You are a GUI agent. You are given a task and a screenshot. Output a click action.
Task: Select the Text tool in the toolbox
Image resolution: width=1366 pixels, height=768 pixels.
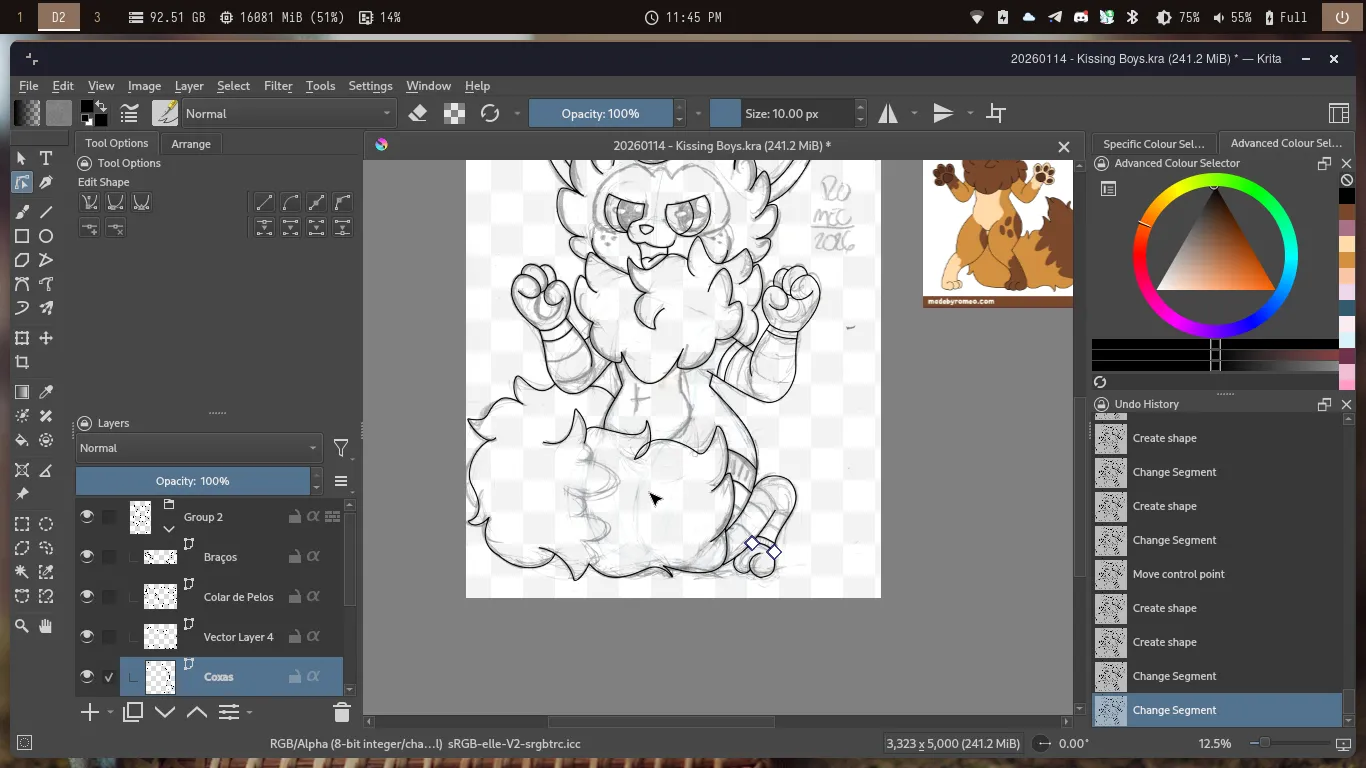(x=46, y=158)
